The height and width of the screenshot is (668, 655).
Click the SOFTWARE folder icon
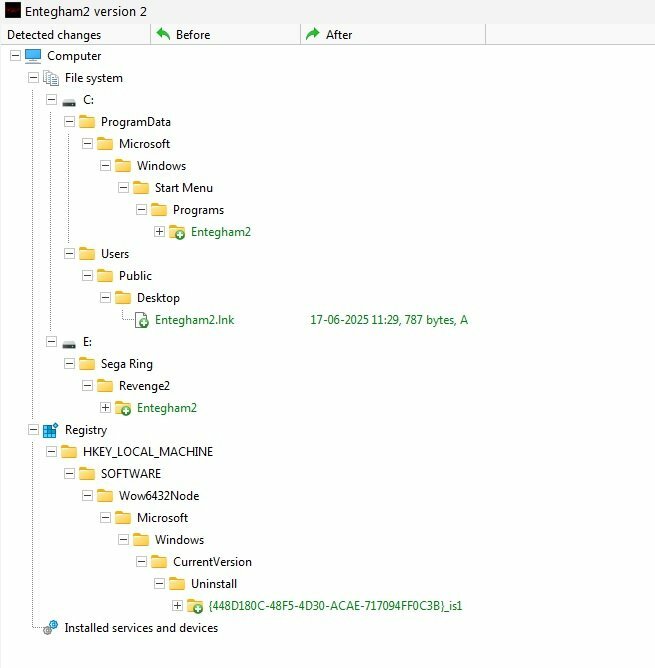click(87, 474)
